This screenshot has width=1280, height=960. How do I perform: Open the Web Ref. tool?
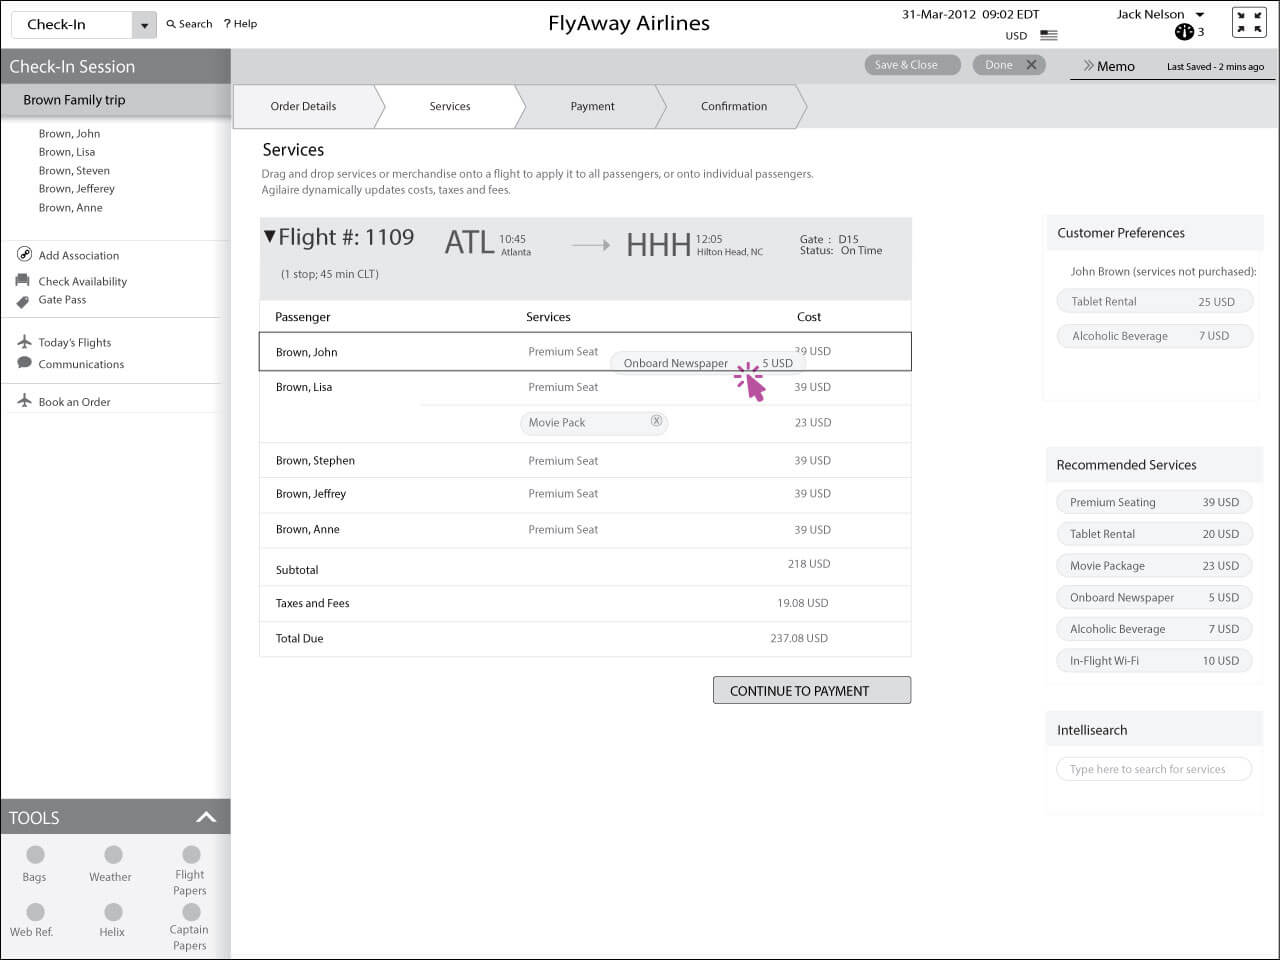click(33, 918)
